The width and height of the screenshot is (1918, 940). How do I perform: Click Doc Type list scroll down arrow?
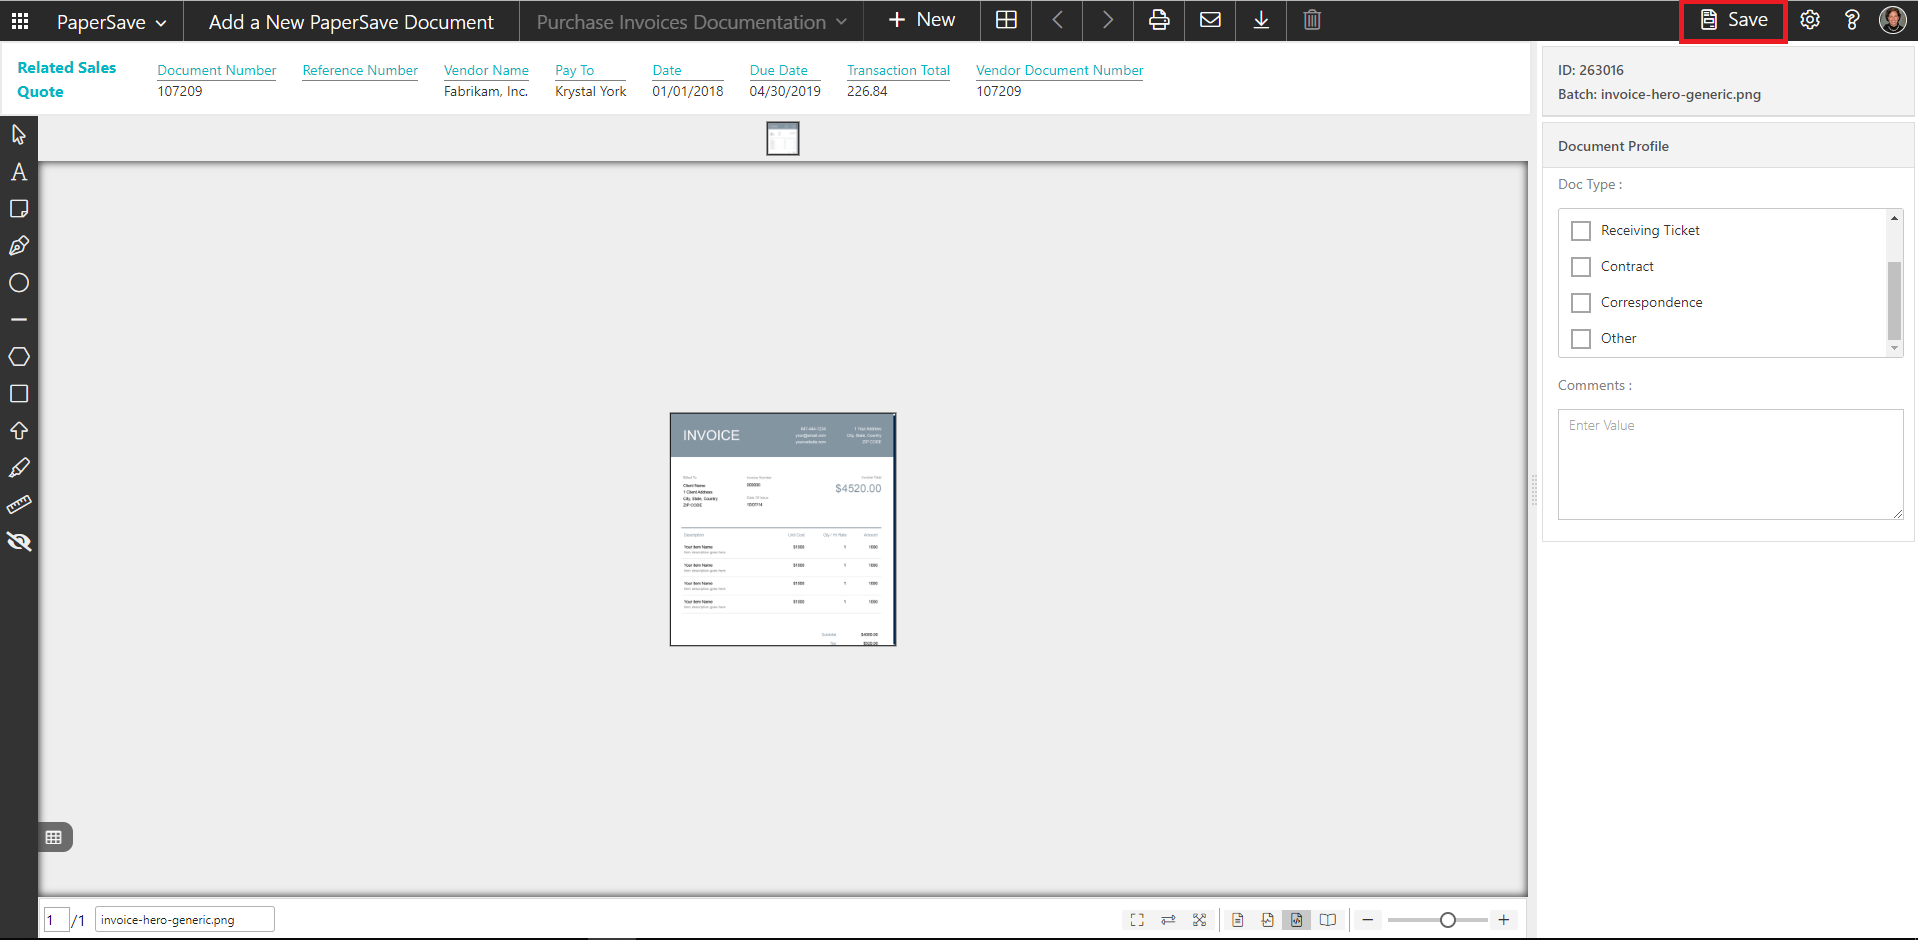pos(1894,348)
